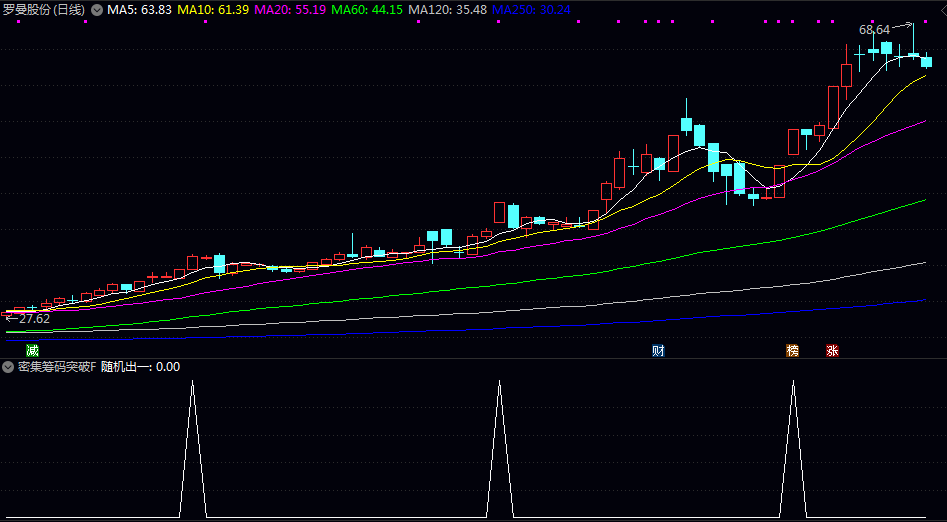Expand dropdown next to 罗曼股份 (日线)
This screenshot has height=522, width=947.
pos(97,10)
